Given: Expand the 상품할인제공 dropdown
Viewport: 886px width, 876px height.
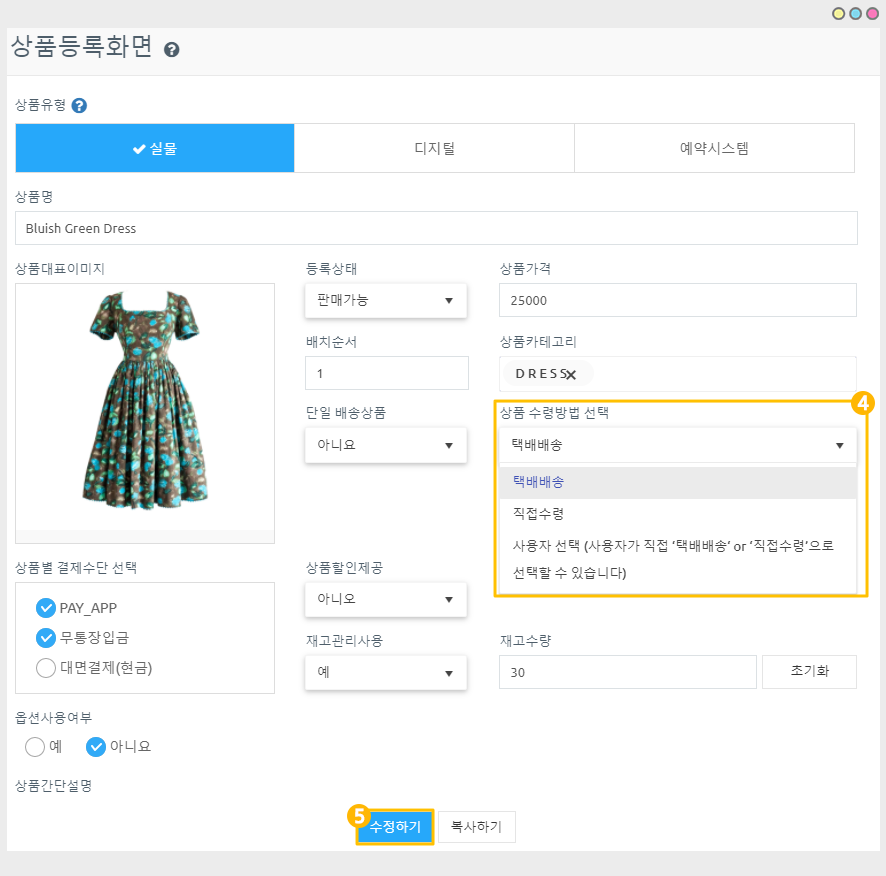Looking at the screenshot, I should tap(385, 600).
